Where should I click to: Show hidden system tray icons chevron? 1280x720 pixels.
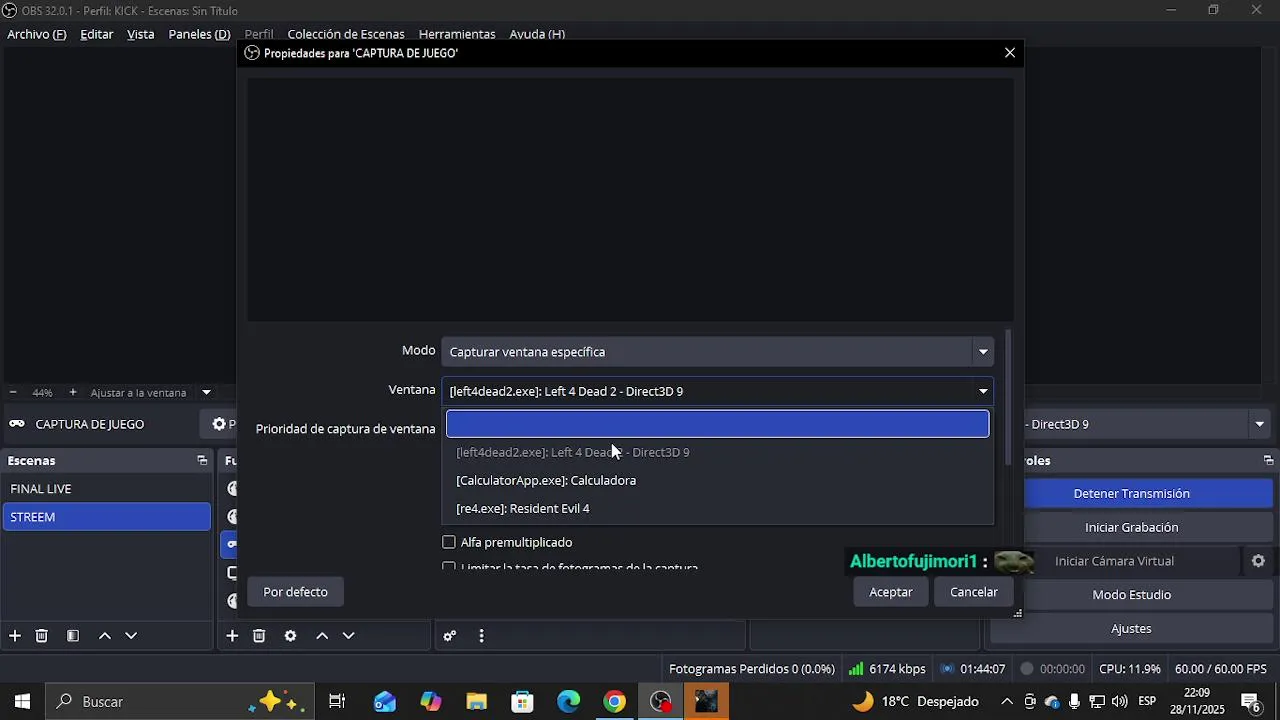1007,702
